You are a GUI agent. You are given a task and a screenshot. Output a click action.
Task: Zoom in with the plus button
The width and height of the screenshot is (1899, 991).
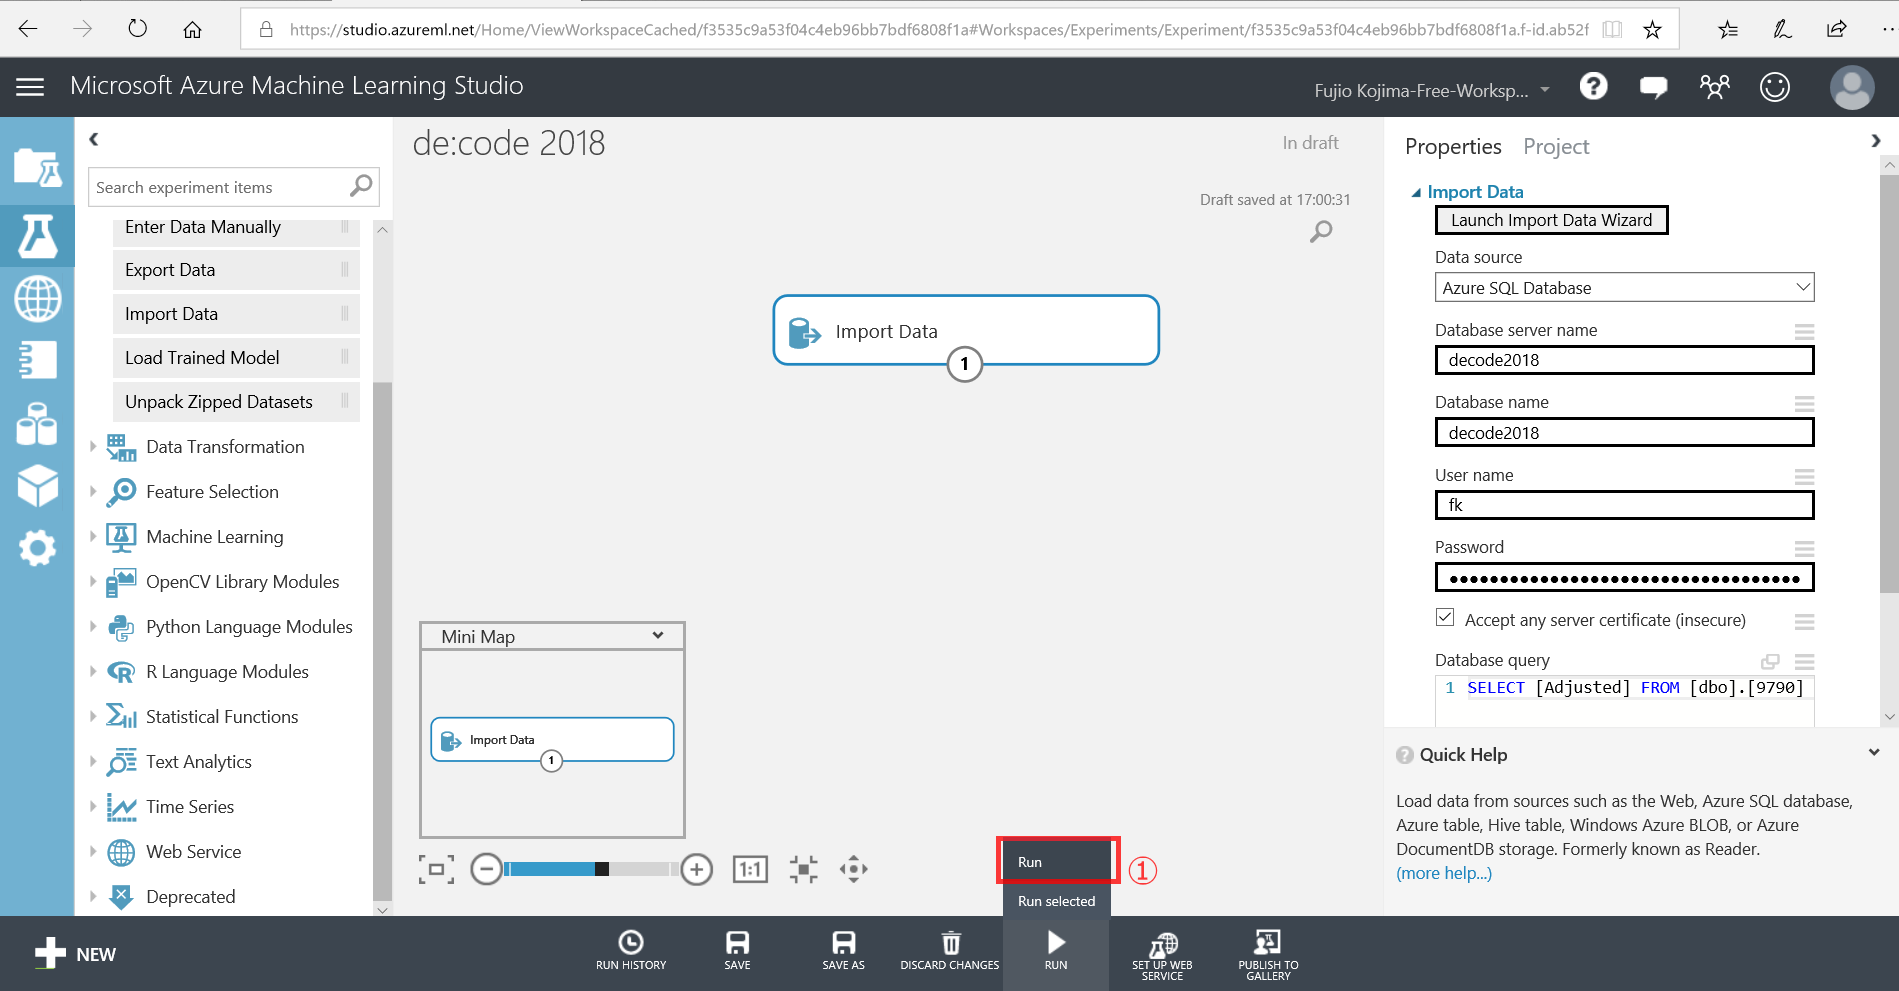point(696,869)
